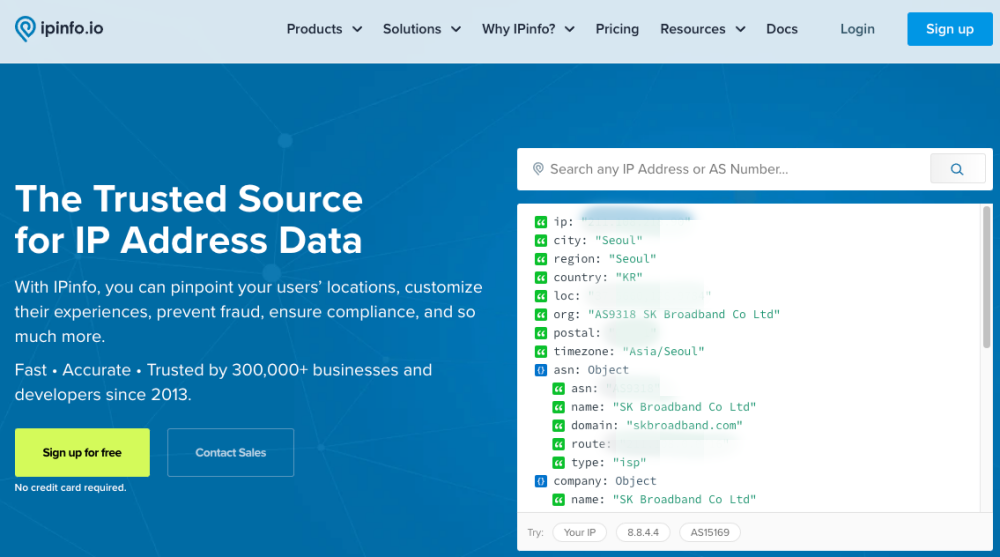The width and height of the screenshot is (1000, 557).
Task: Click the string icon beside region
Action: pos(541,259)
